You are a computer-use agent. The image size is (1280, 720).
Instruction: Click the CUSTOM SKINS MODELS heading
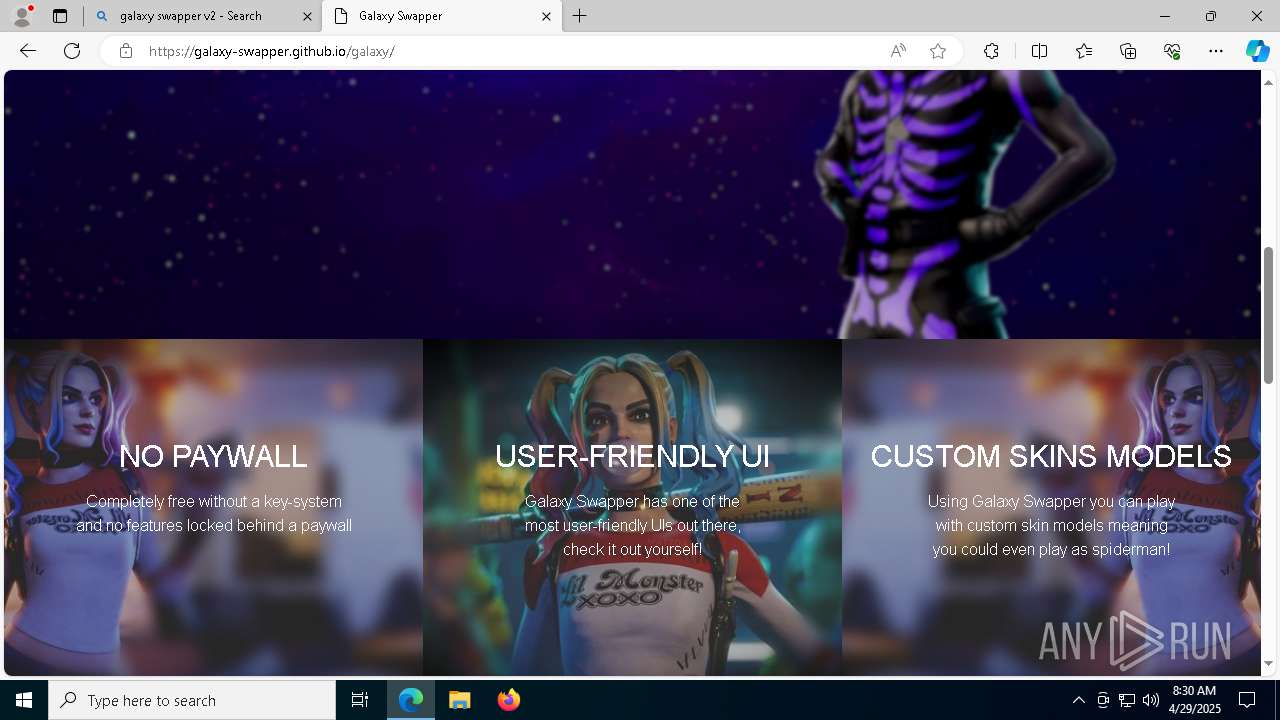click(1051, 456)
